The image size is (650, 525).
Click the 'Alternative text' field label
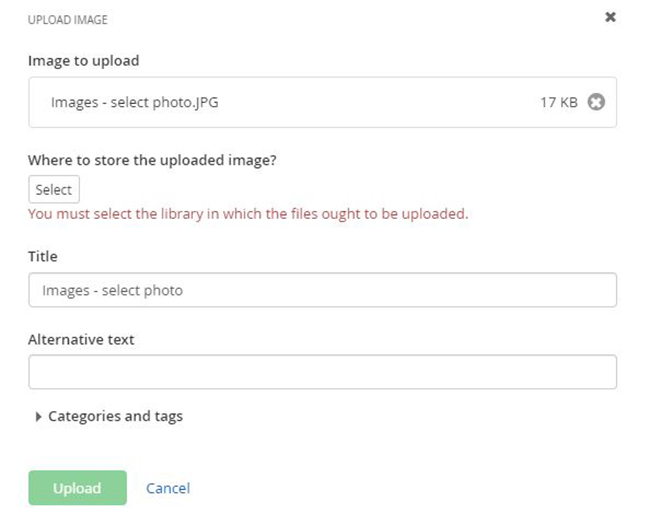tap(81, 339)
